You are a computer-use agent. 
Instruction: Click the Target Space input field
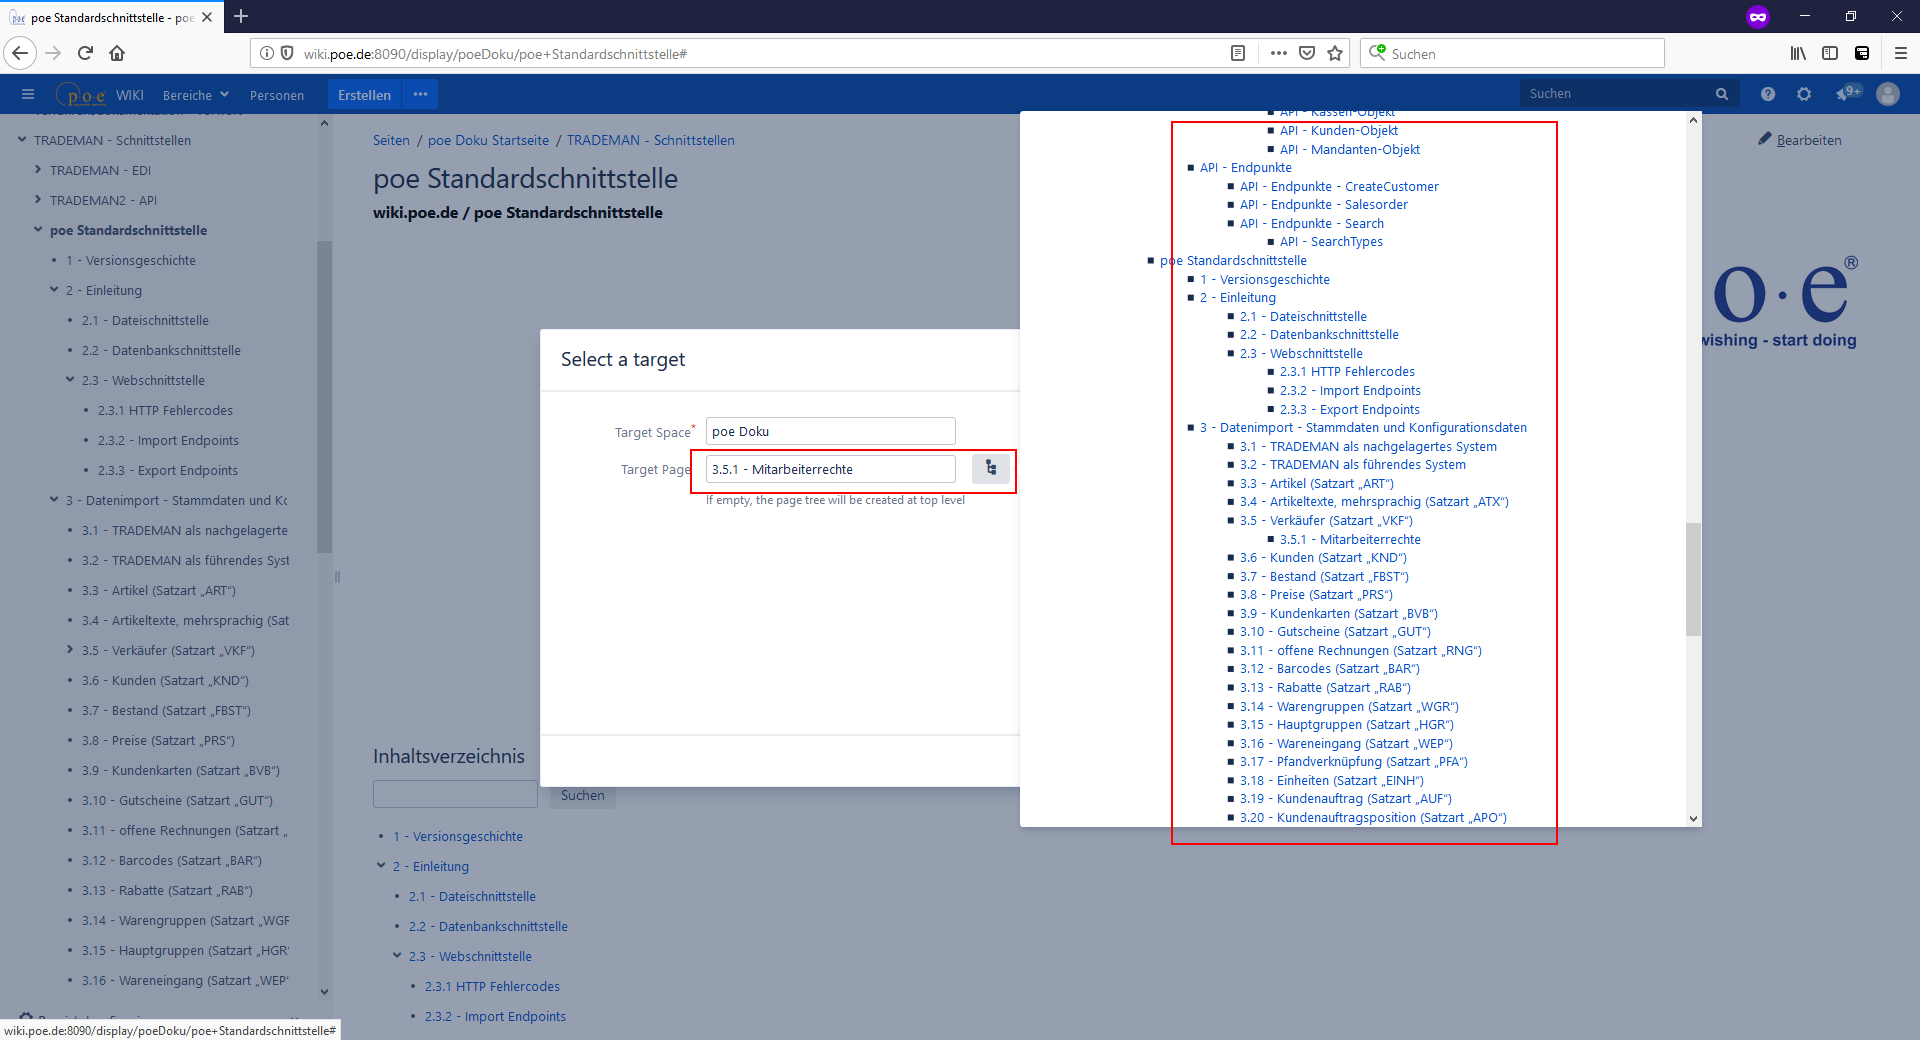830,431
